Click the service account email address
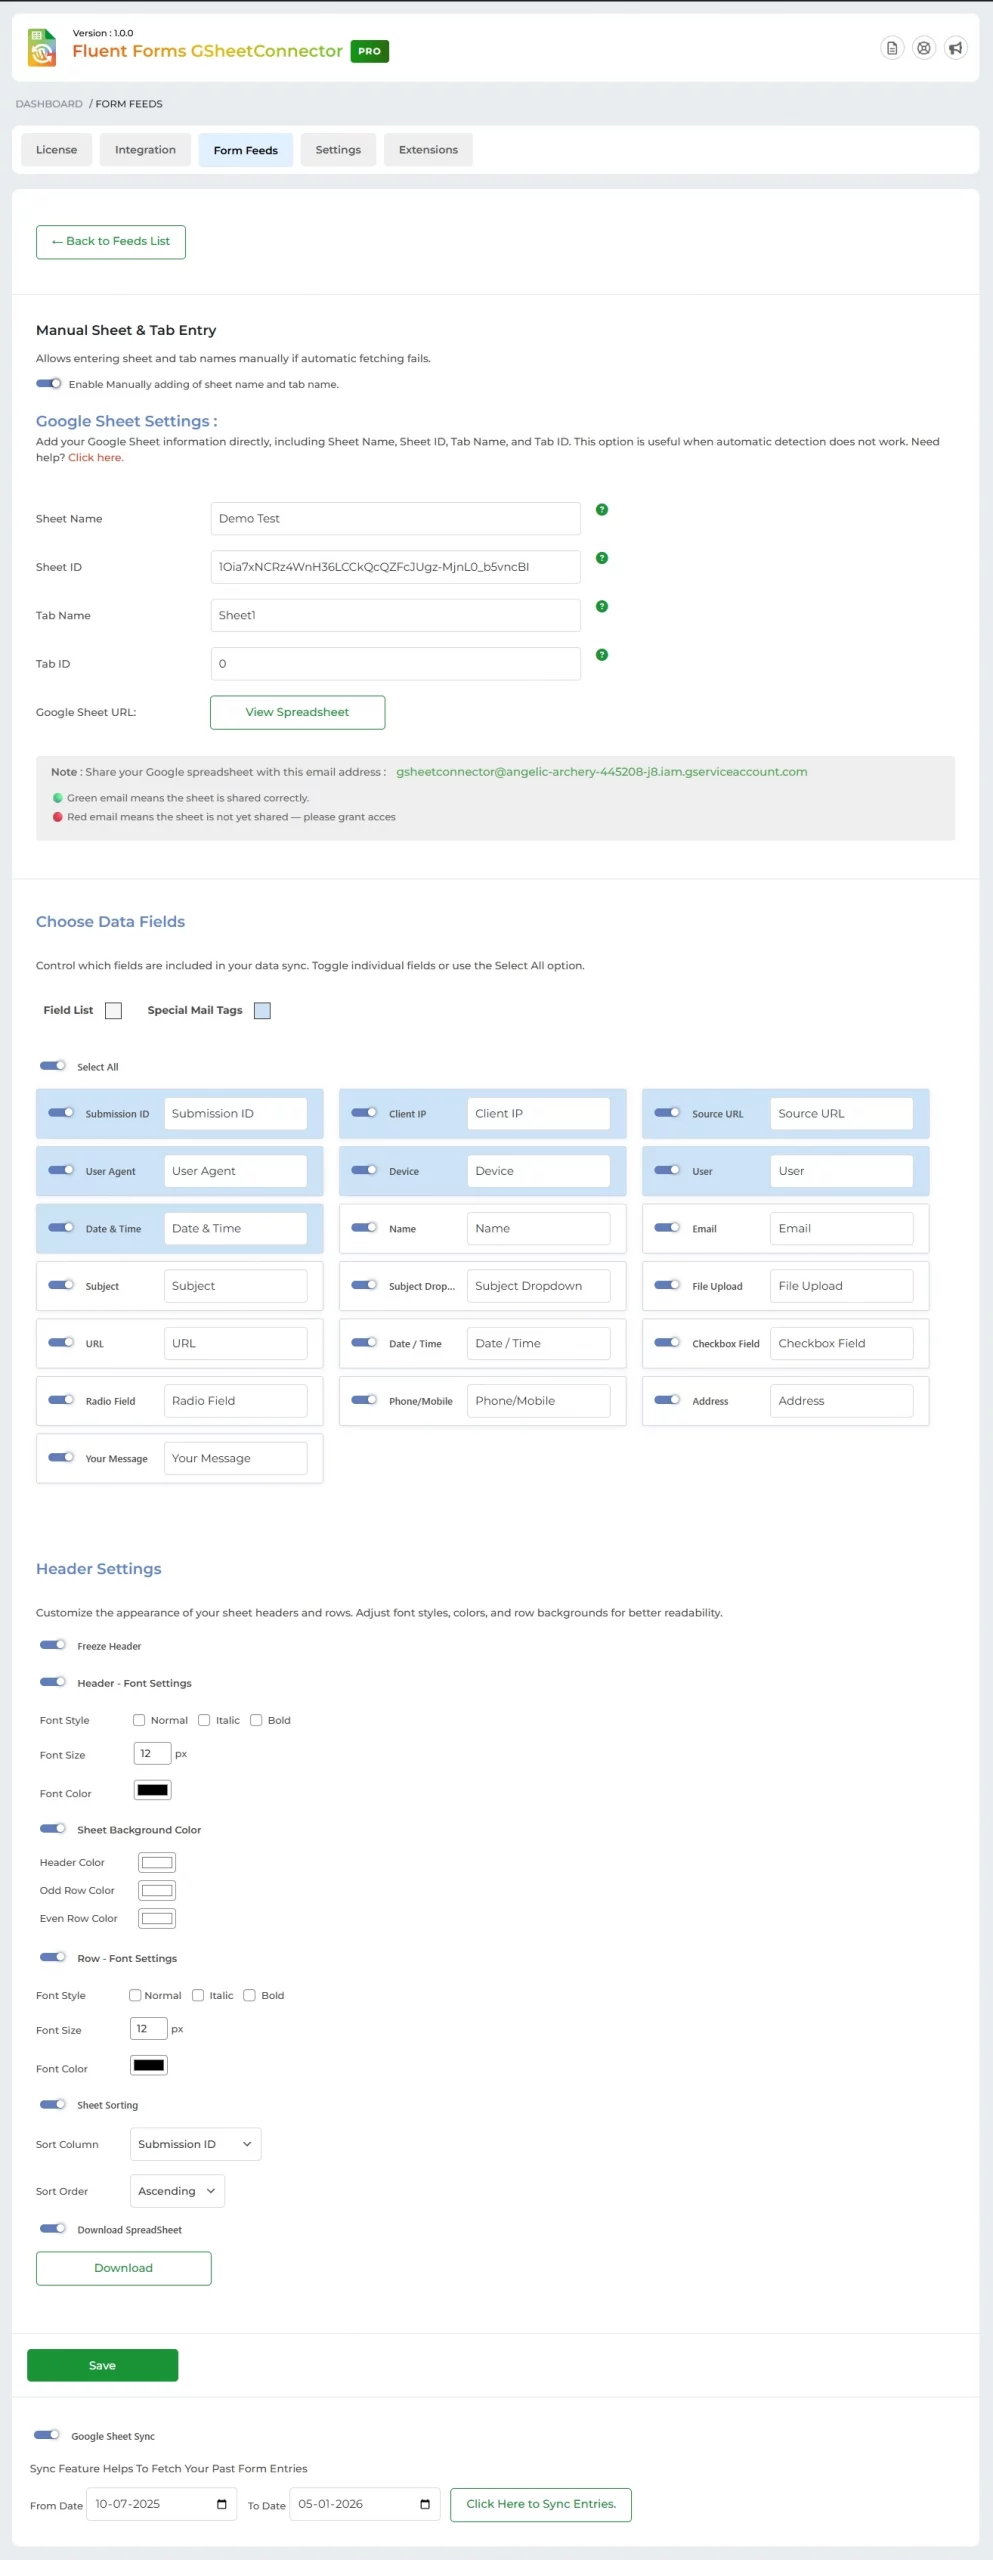This screenshot has width=993, height=2560. click(601, 772)
